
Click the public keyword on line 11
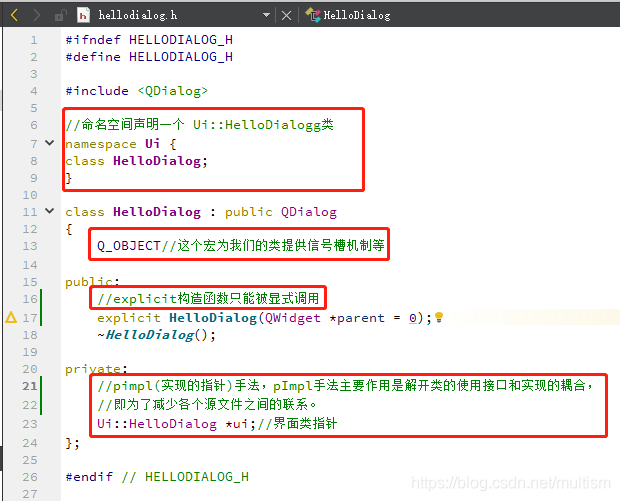tap(249, 212)
